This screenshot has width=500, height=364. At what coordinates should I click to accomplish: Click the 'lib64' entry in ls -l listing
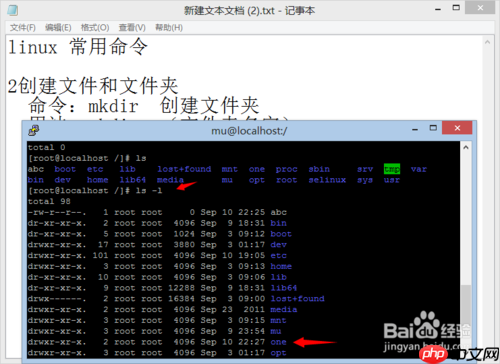point(284,288)
